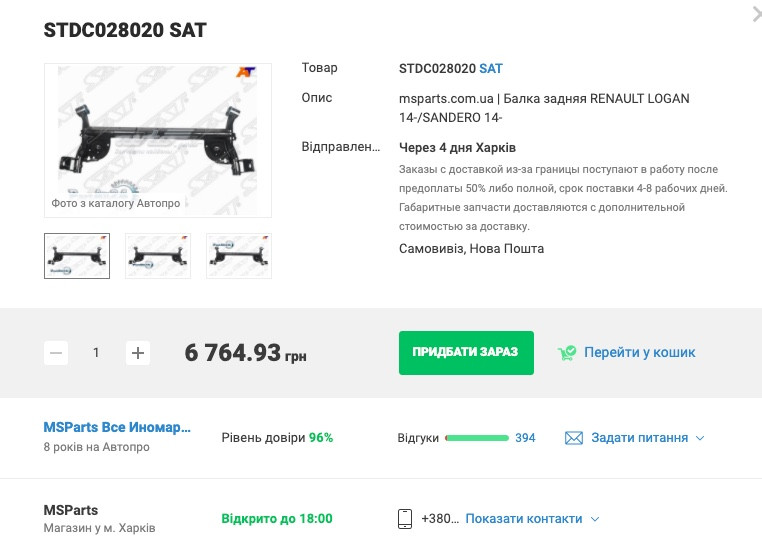762x557 pixels.
Task: Click the green cart icon
Action: [x=567, y=353]
